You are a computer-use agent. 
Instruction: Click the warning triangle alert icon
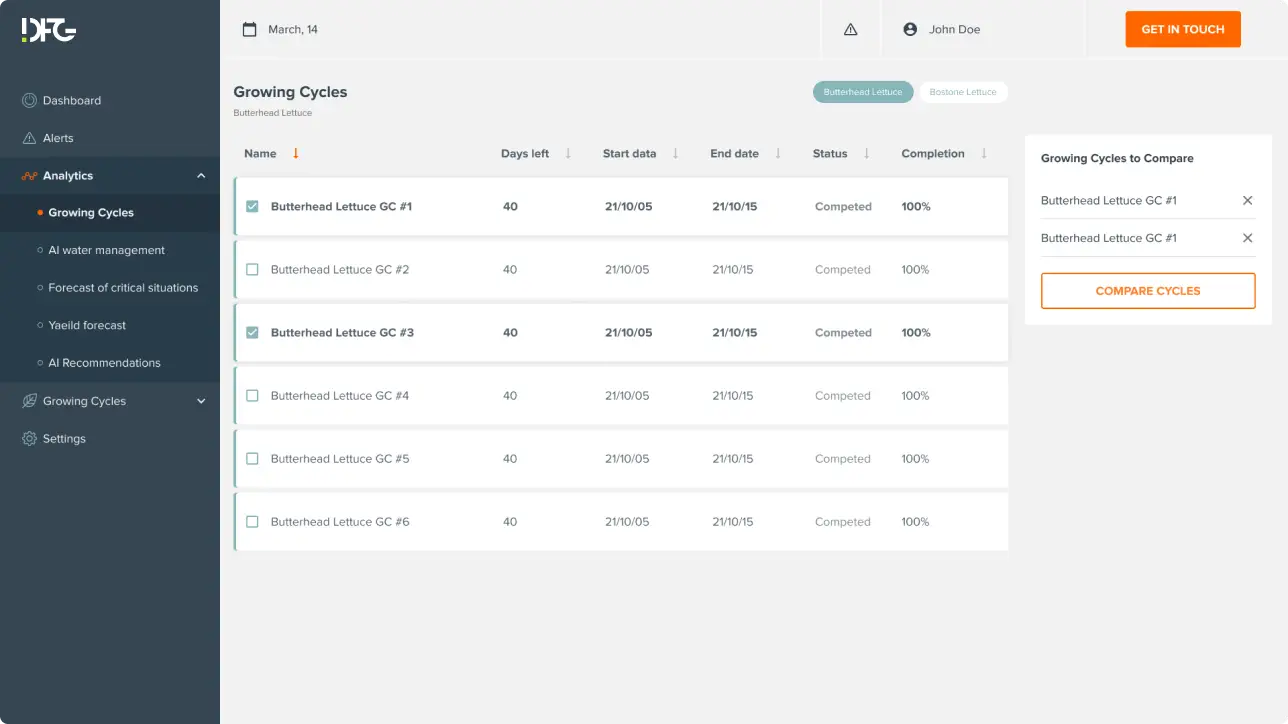click(850, 30)
